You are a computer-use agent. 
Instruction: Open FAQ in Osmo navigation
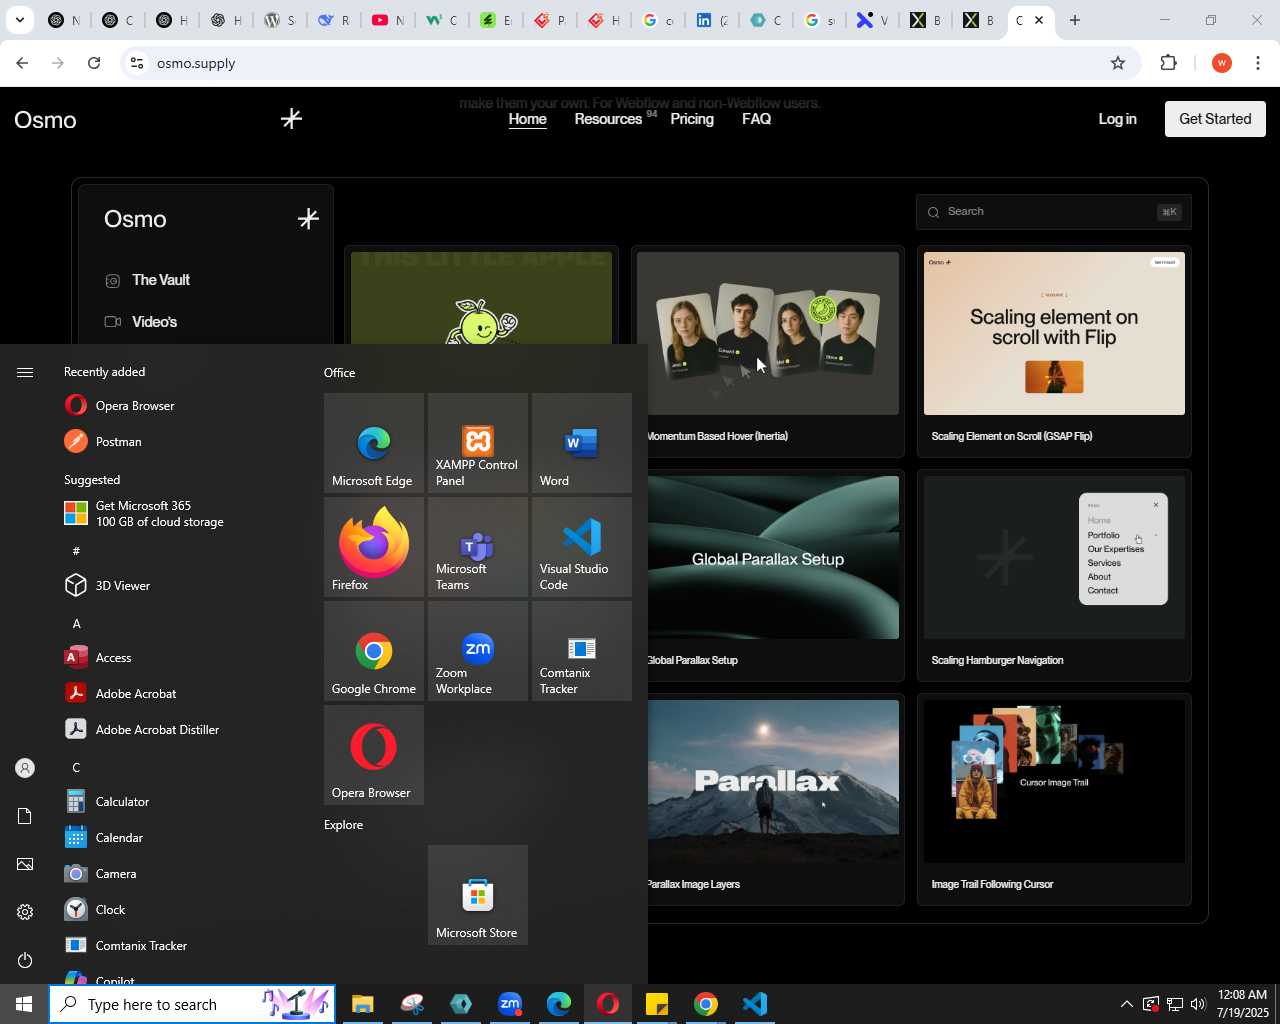click(x=756, y=119)
